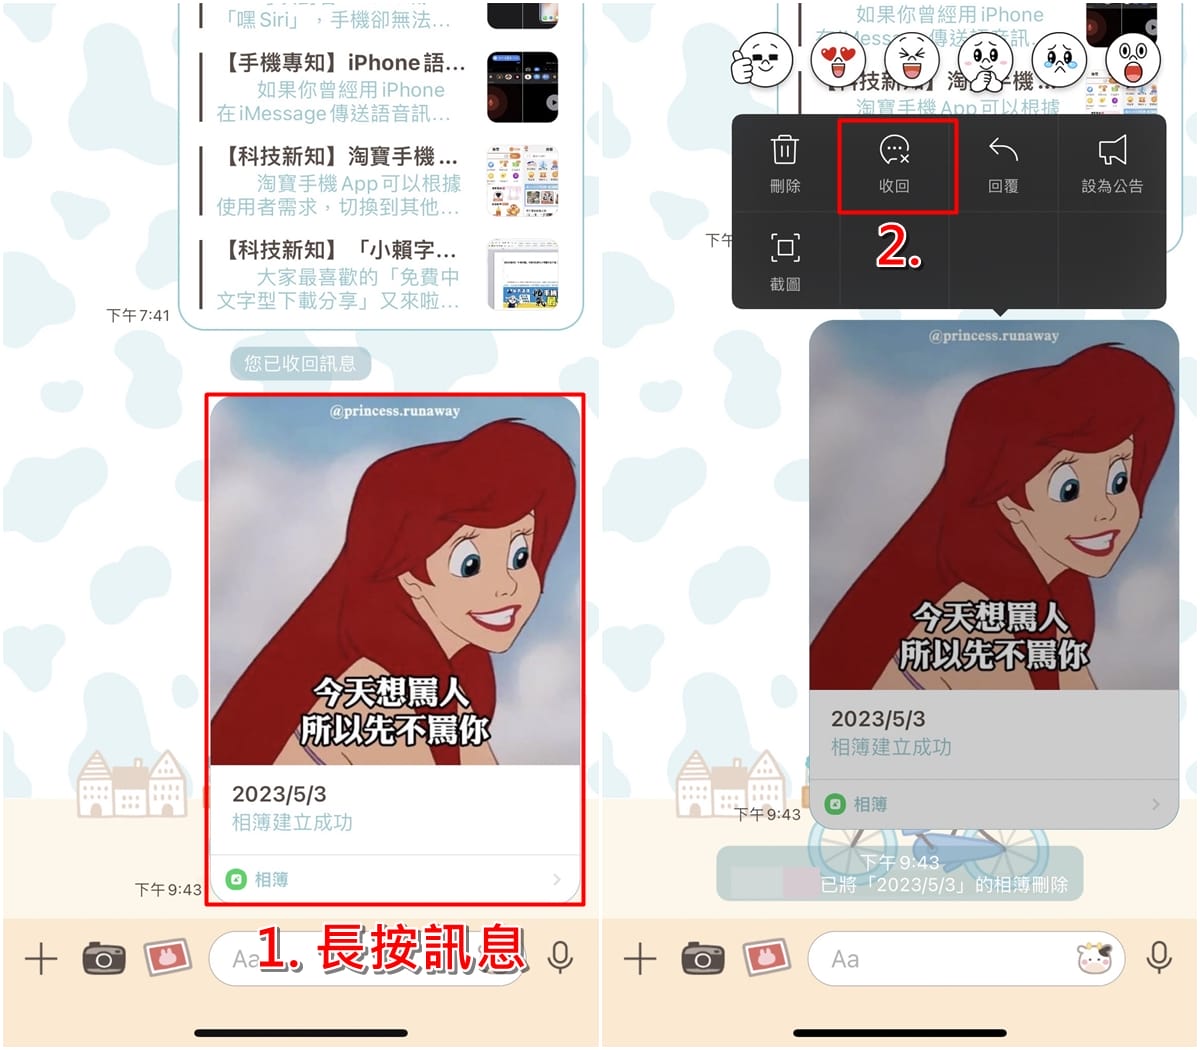
Task: Open the camera in right screenshot chat bar
Action: coord(703,960)
